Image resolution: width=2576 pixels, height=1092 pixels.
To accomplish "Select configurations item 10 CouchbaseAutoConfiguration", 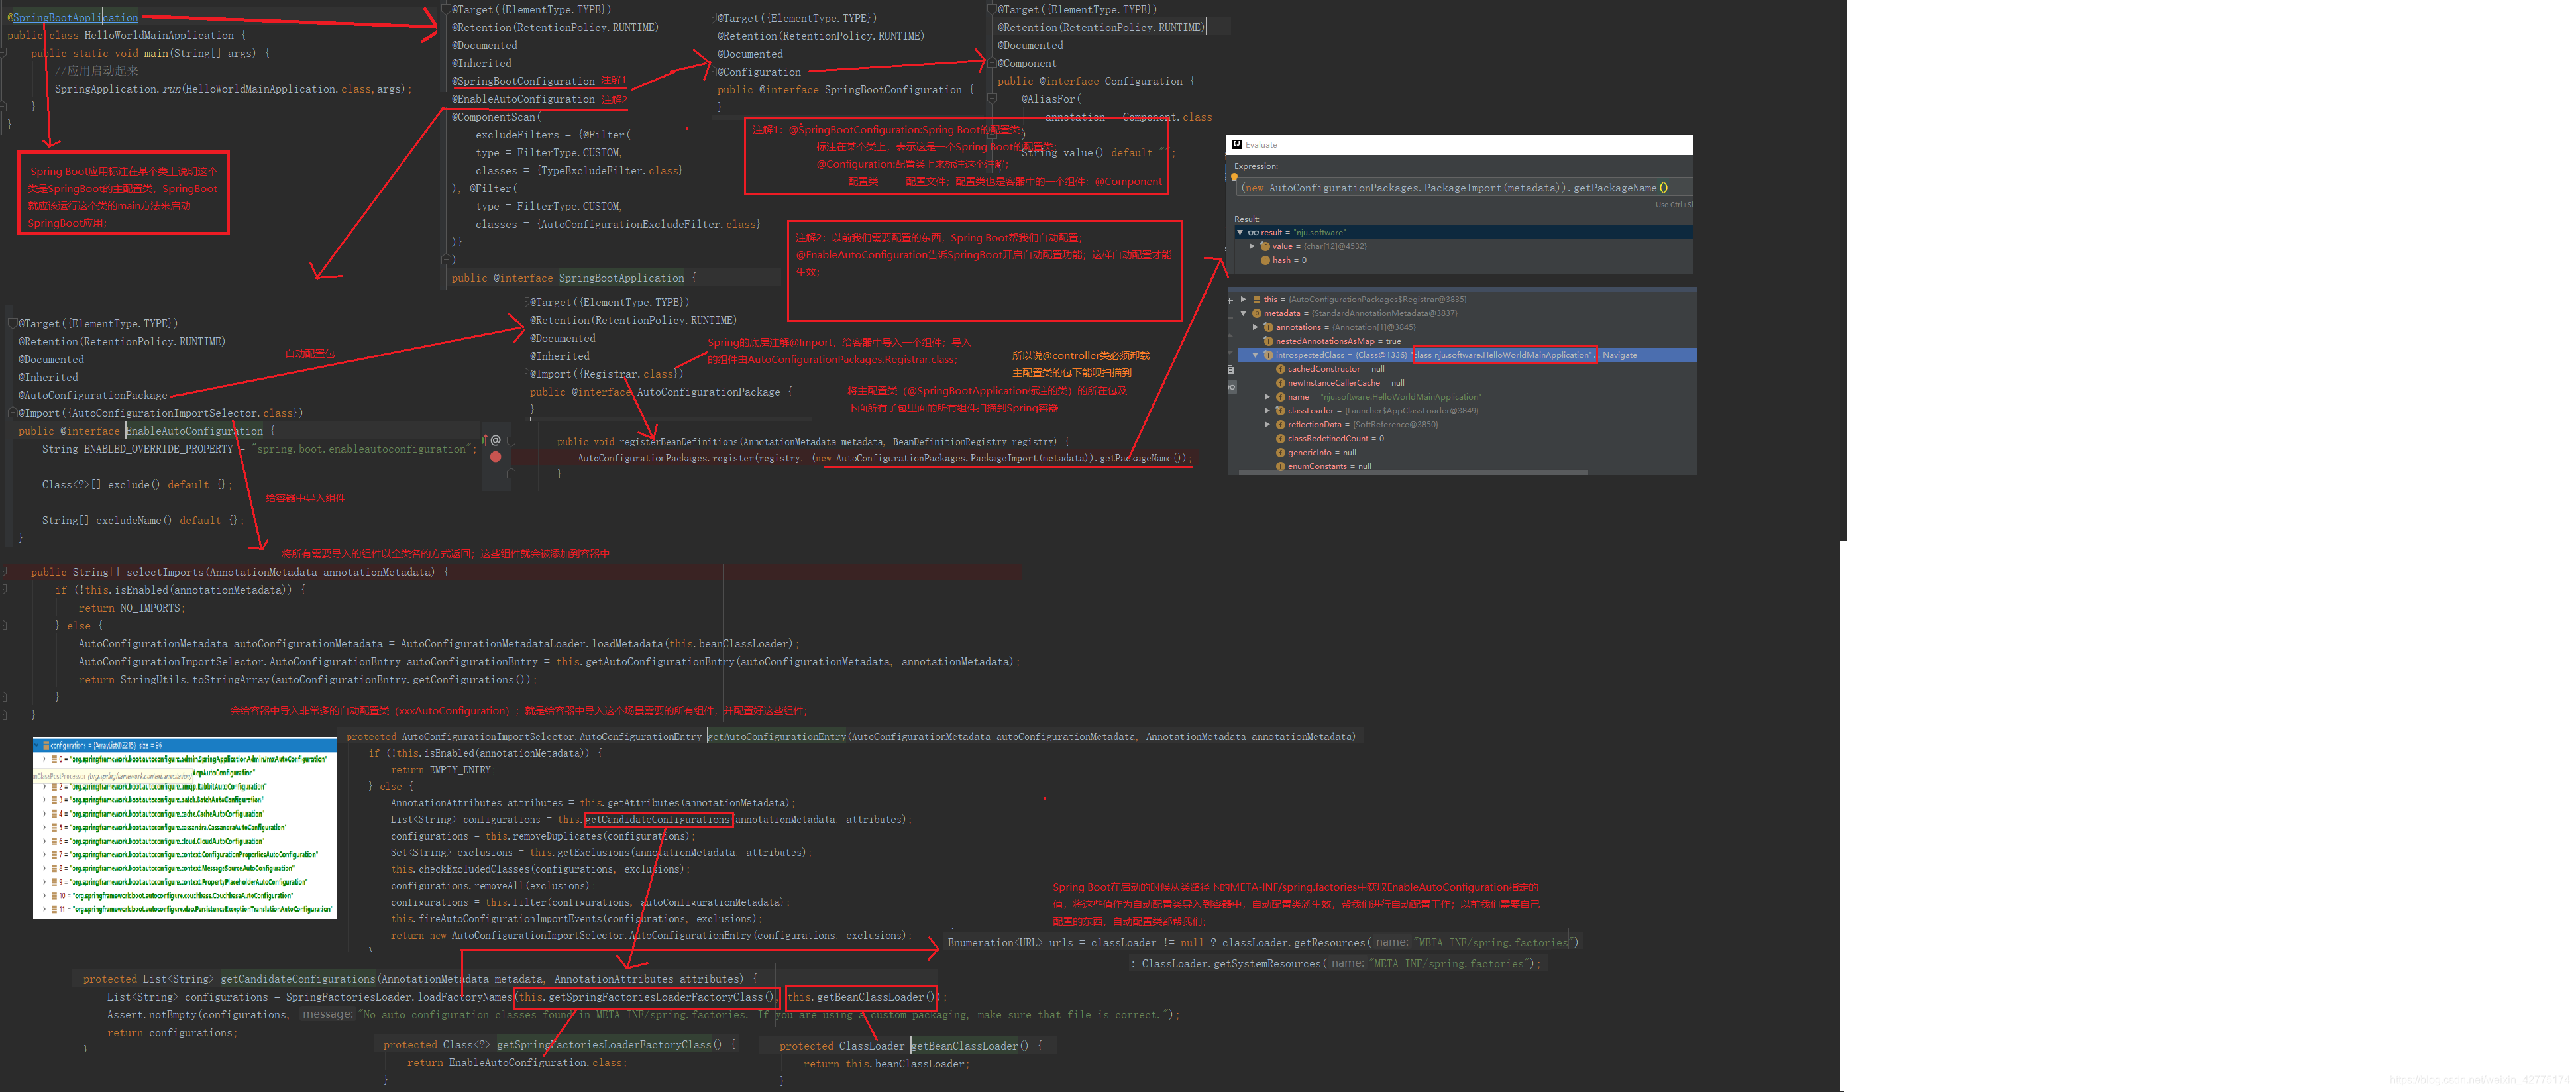I will tap(185, 896).
